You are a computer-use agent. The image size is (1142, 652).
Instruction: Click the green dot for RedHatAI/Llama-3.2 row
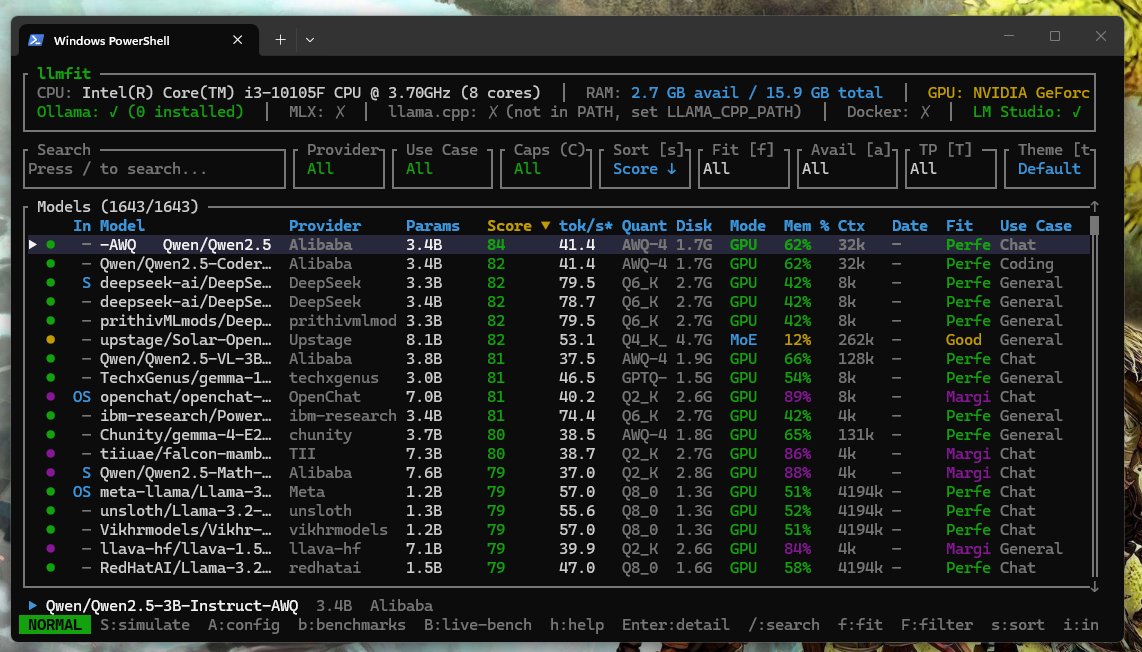tap(50, 567)
